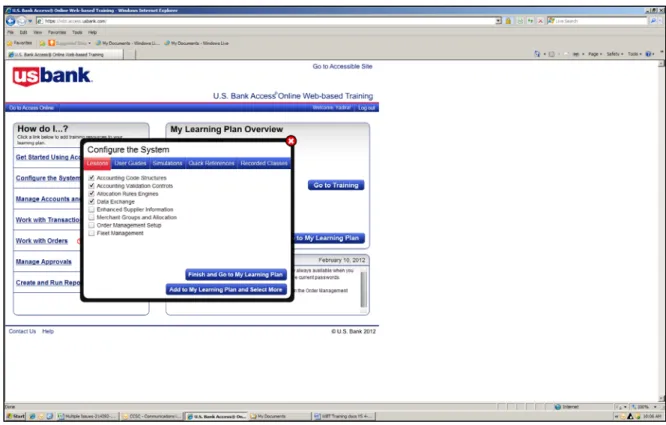
Task: Click the Refresh icon beside the address bar
Action: coord(530,21)
